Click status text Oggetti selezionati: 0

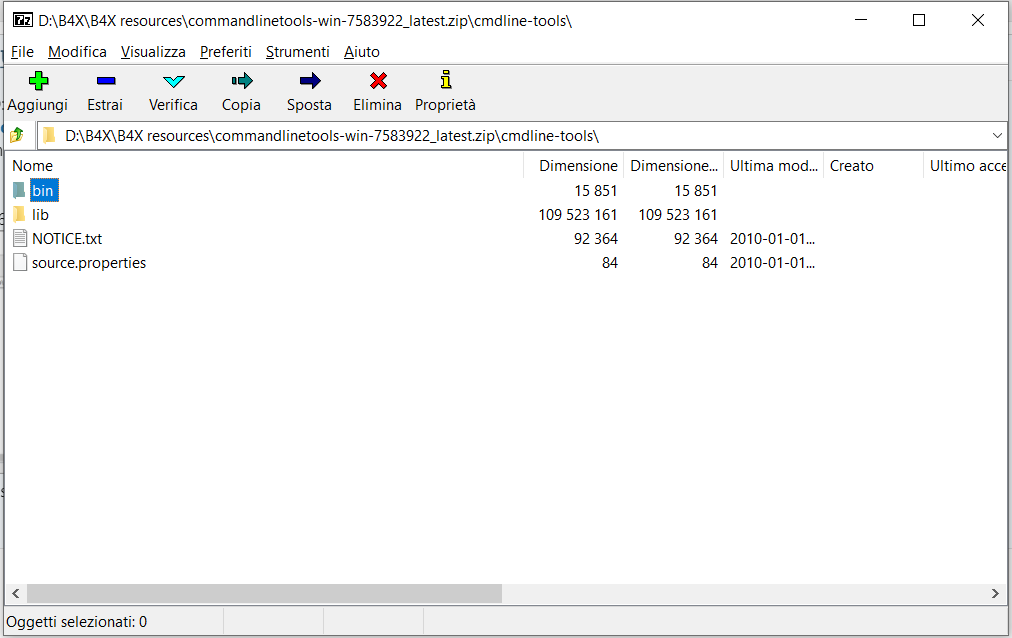[77, 622]
